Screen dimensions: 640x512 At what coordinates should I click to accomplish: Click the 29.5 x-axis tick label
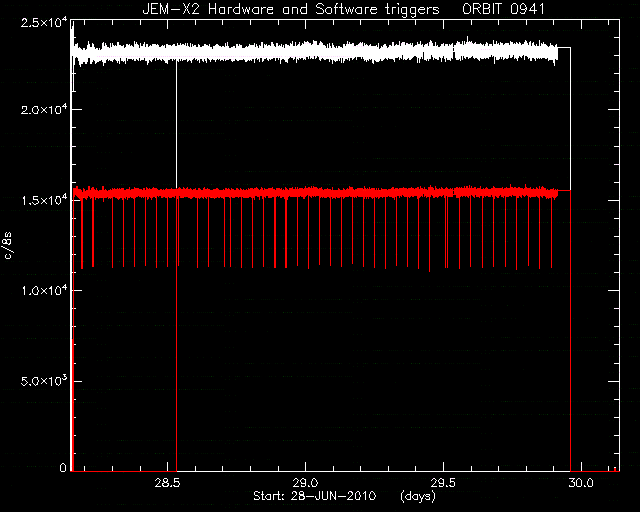point(443,483)
